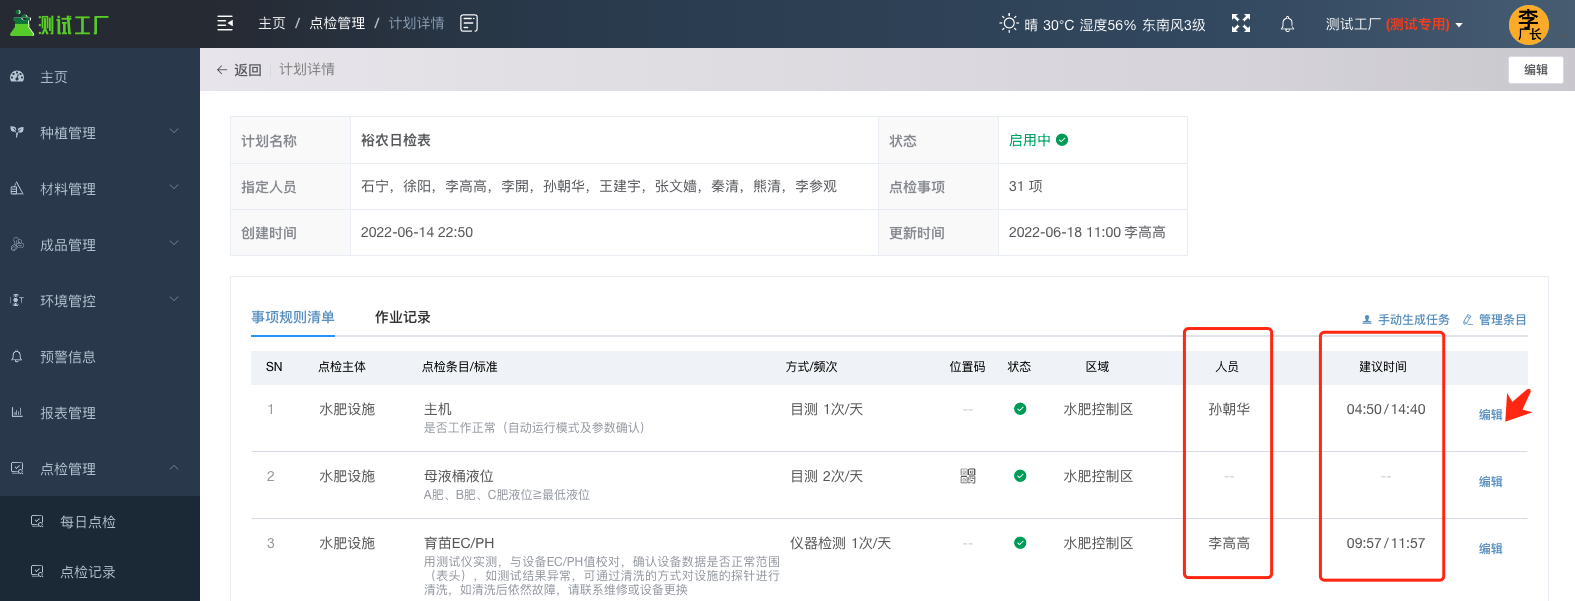
Task: Switch to the 作业记录 tab
Action: point(403,317)
